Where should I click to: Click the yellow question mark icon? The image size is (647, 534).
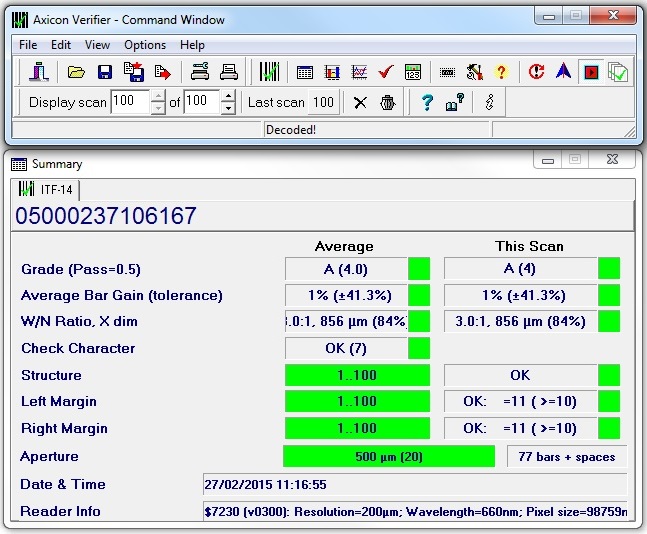[x=501, y=72]
